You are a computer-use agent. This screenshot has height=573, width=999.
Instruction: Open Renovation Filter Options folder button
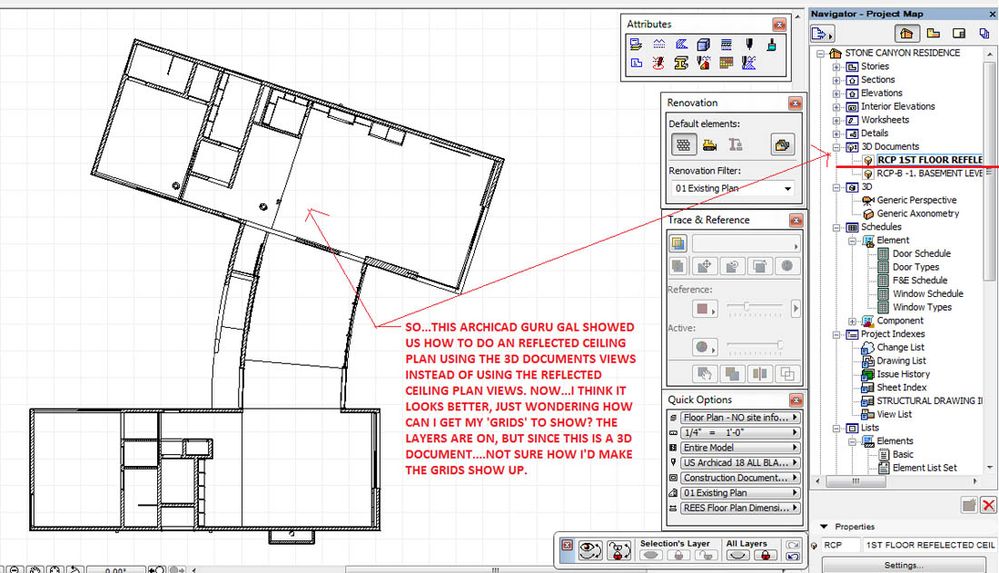pos(782,145)
